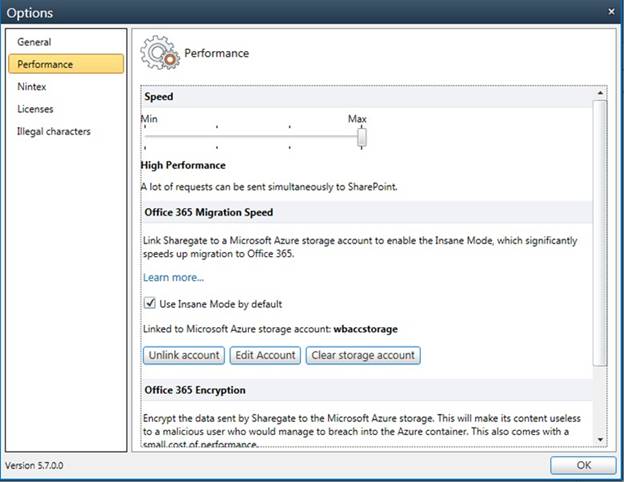Screen dimensions: 624x482
Task: Toggle Use Insane Mode by default checkbox
Action: (x=150, y=303)
